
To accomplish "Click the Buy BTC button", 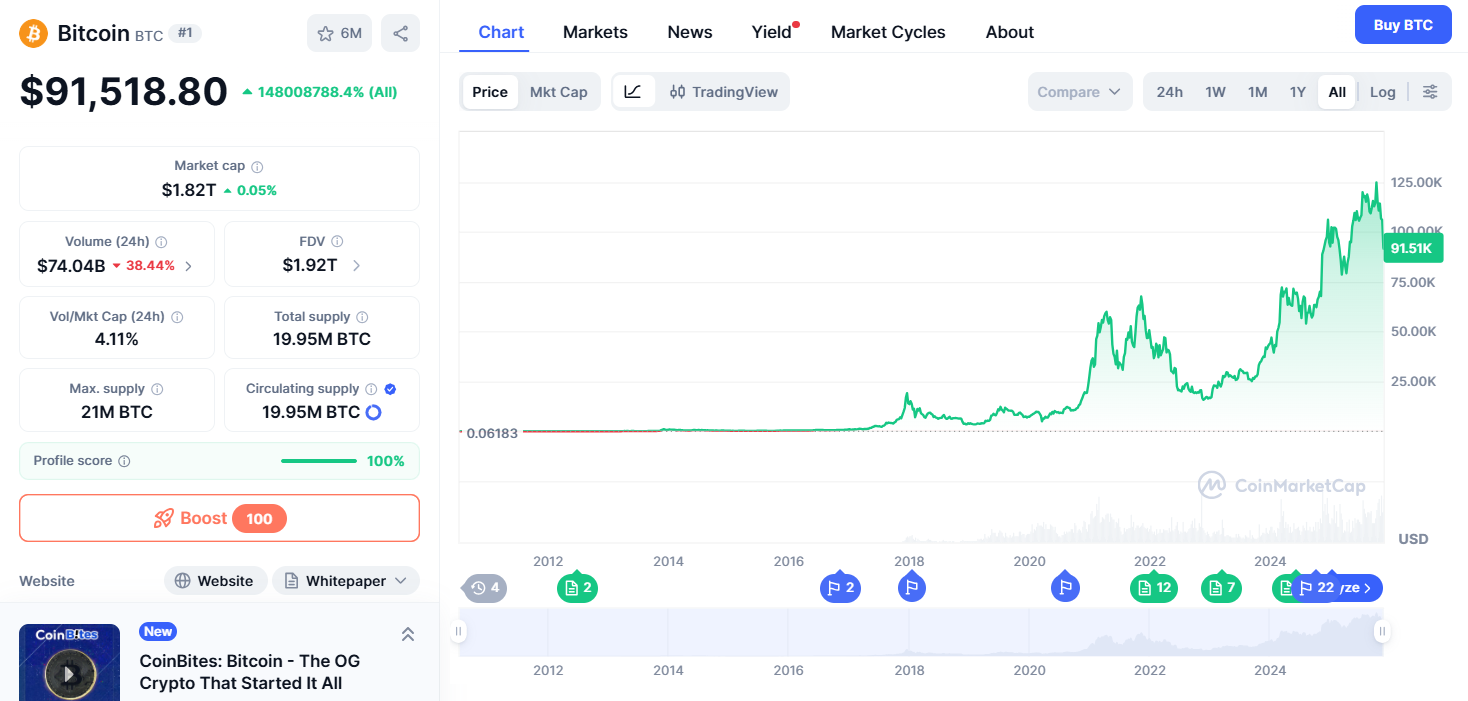I will pos(1403,25).
